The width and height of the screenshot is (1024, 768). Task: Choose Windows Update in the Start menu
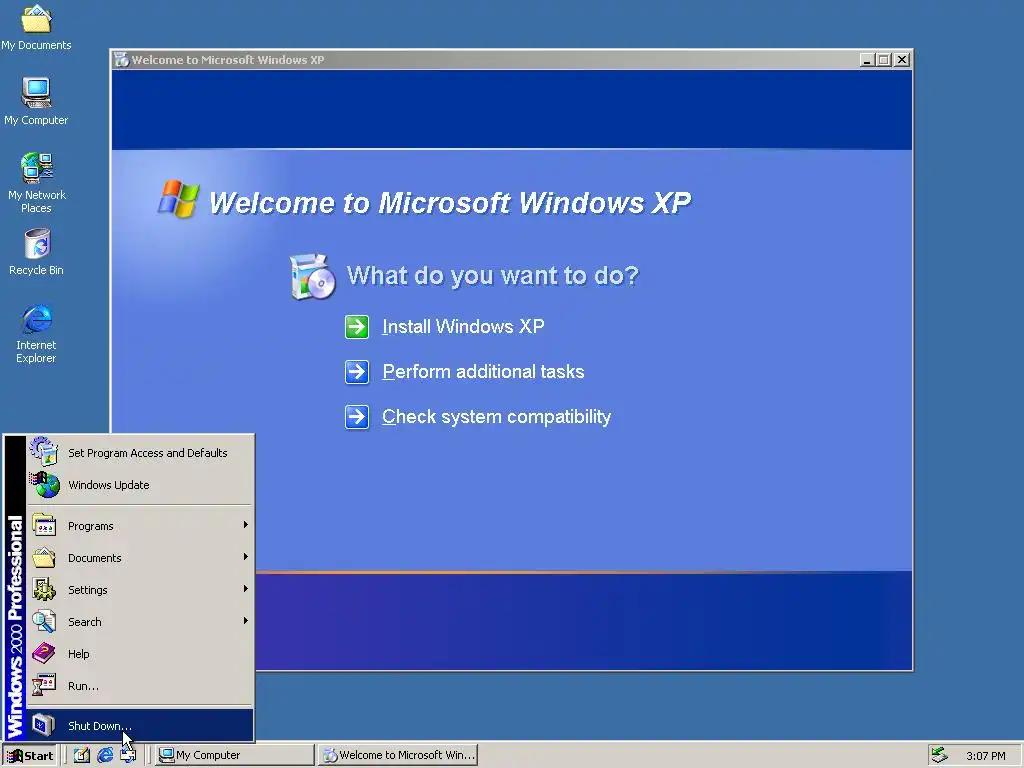tap(140, 485)
